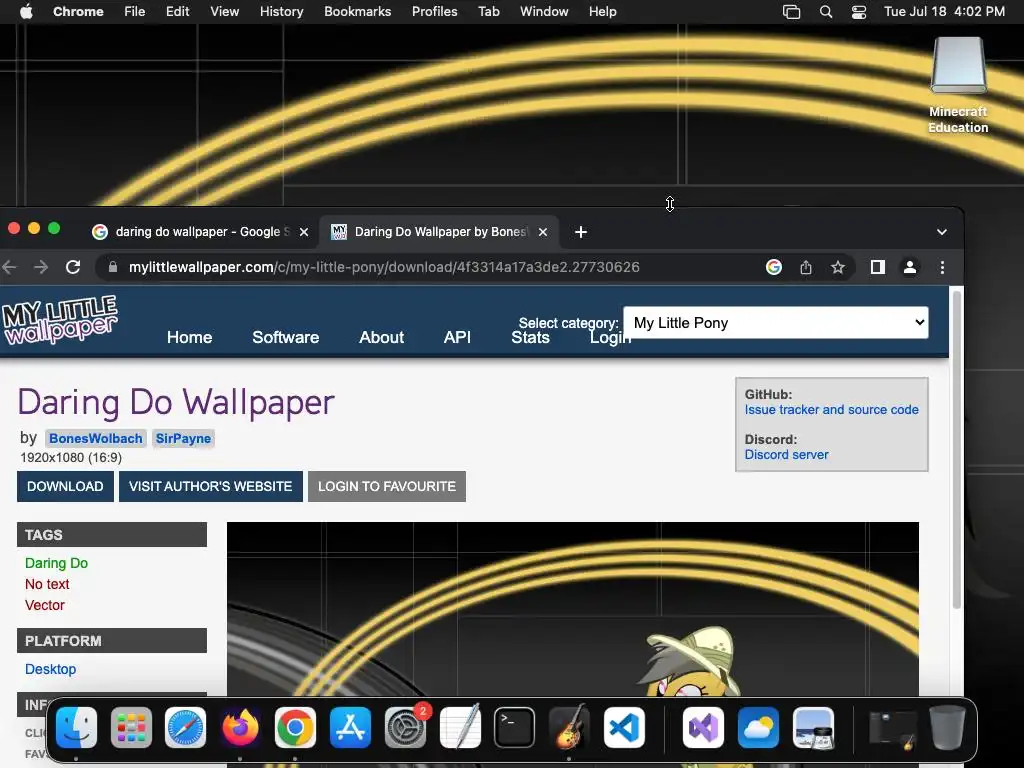Go forward in browser history
The height and width of the screenshot is (768, 1024).
coord(40,267)
